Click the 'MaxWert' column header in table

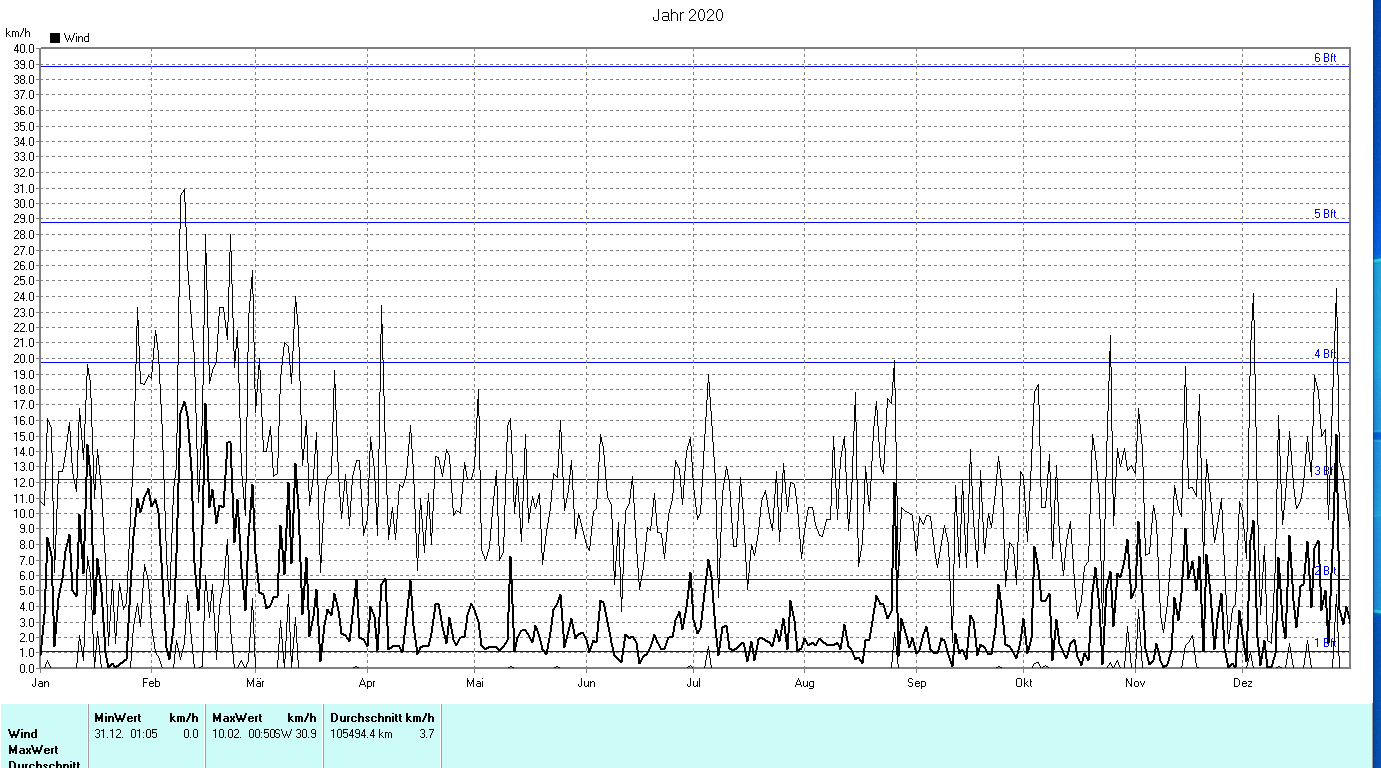point(237,718)
